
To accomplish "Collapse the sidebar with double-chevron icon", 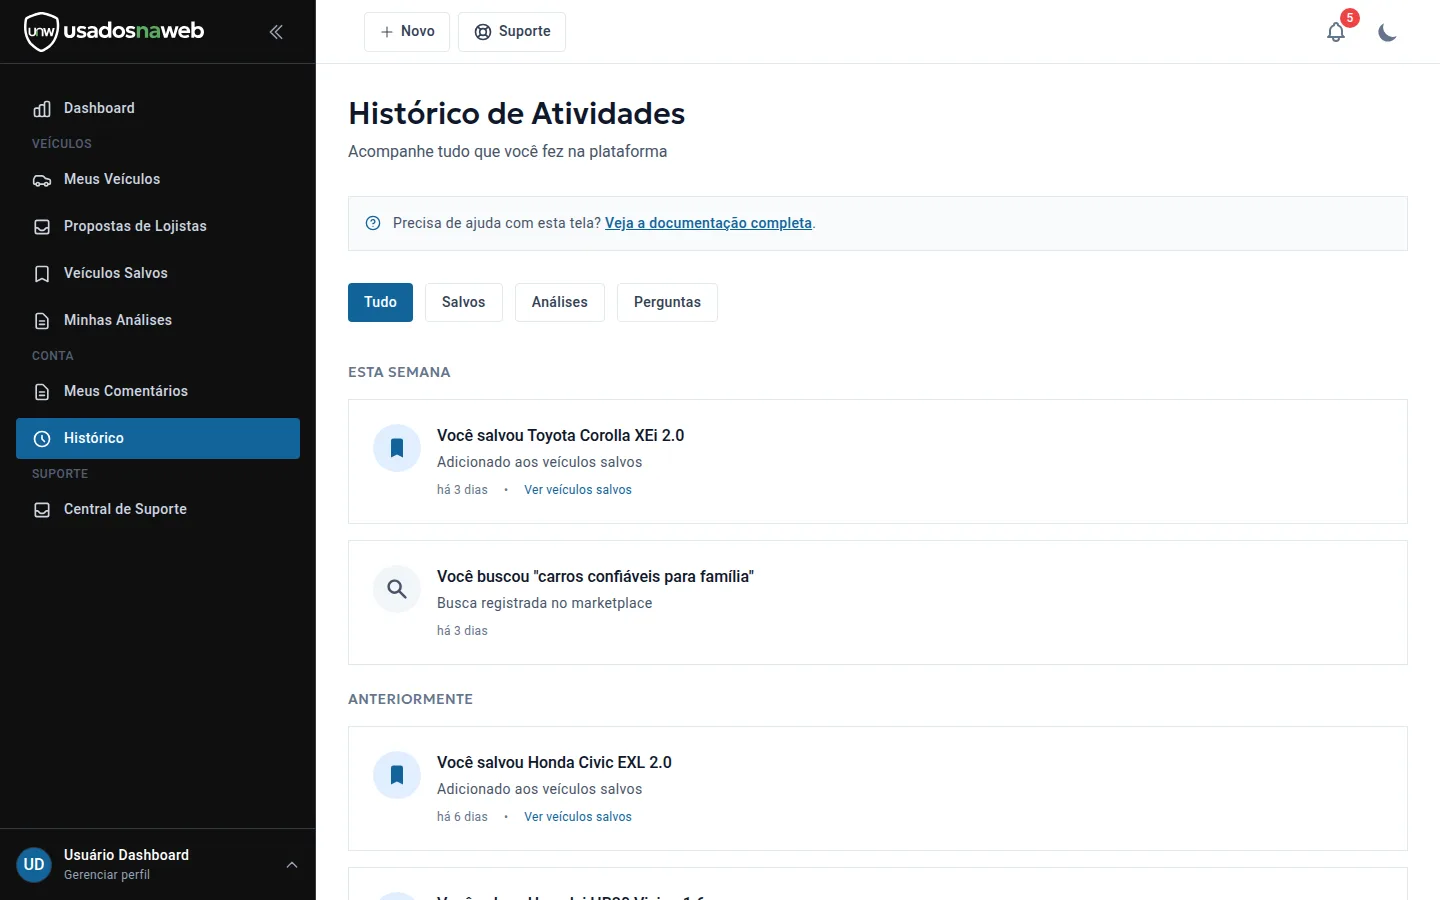I will [276, 32].
